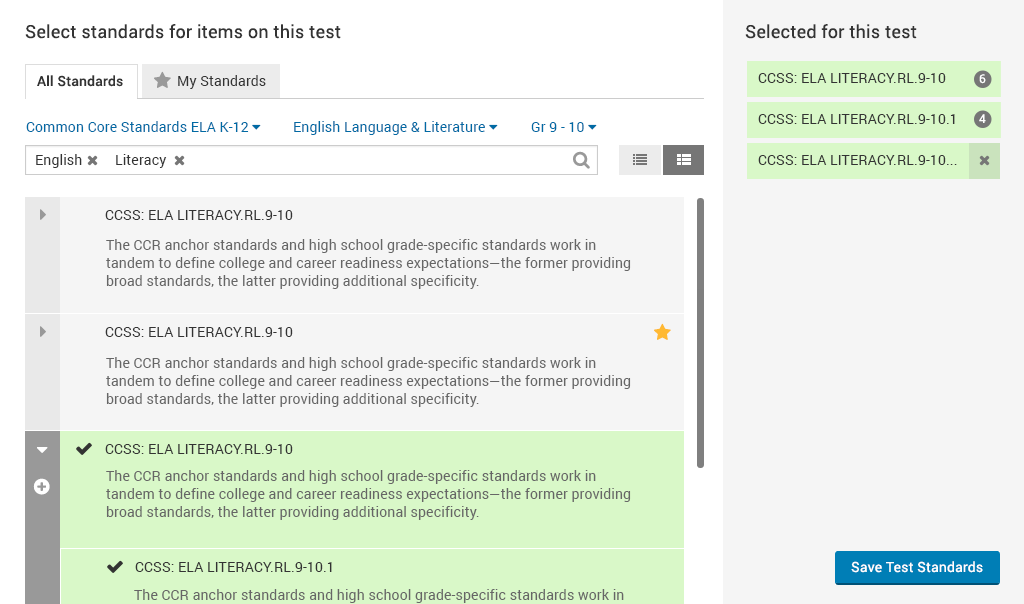Open the My Standards tab
1024x604 pixels.
pyautogui.click(x=211, y=81)
